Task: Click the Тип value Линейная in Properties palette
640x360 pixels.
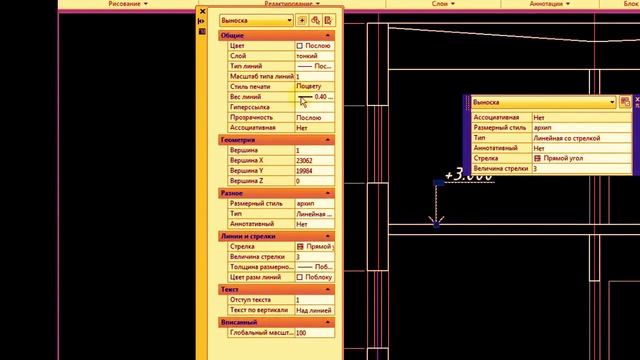Action: pyautogui.click(x=314, y=213)
